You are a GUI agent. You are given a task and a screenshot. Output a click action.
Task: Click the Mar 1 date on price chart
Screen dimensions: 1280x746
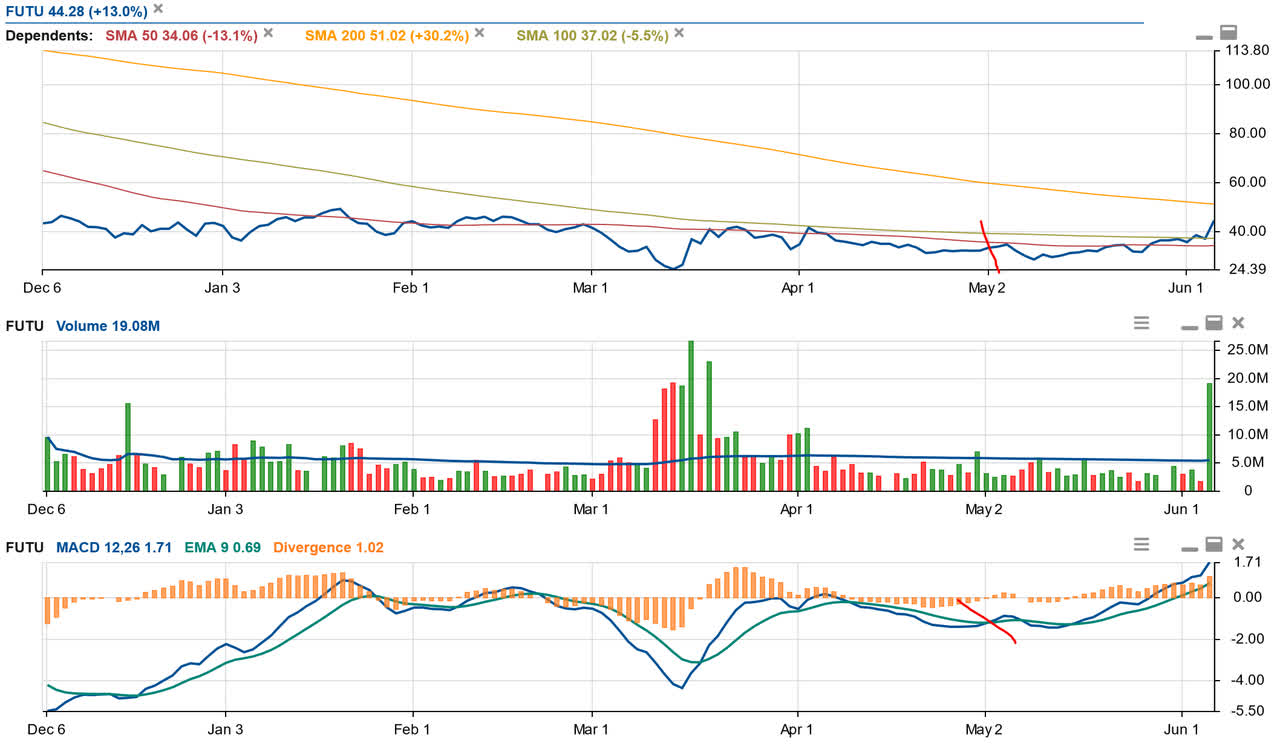point(590,288)
